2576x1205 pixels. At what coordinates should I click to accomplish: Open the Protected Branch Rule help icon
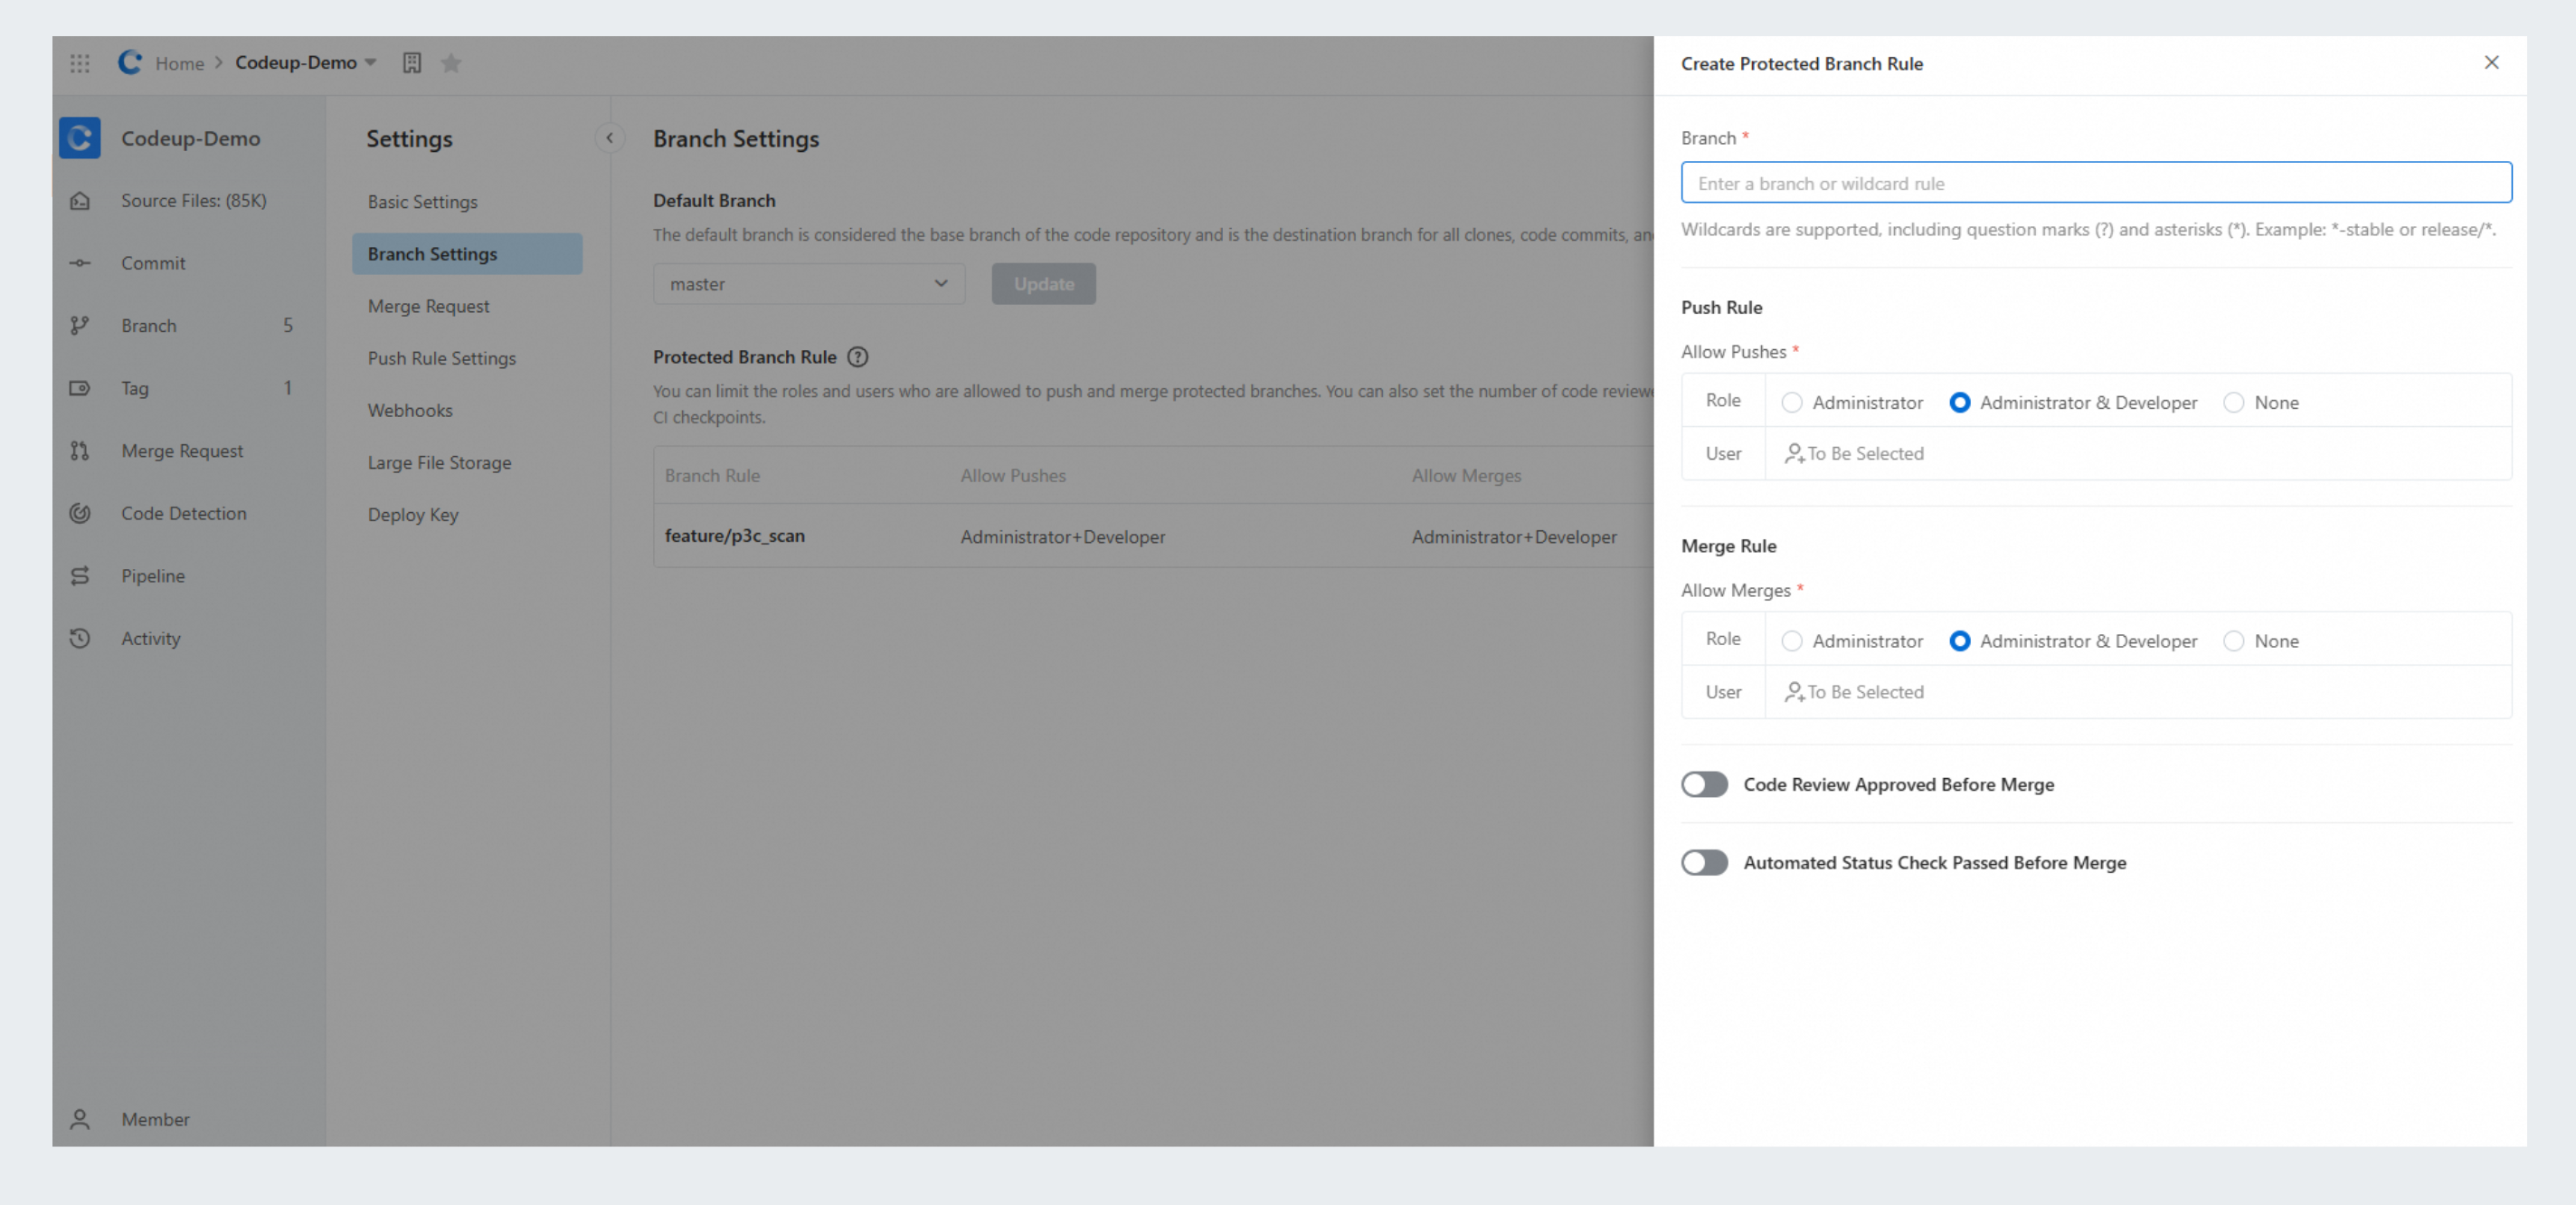point(857,357)
